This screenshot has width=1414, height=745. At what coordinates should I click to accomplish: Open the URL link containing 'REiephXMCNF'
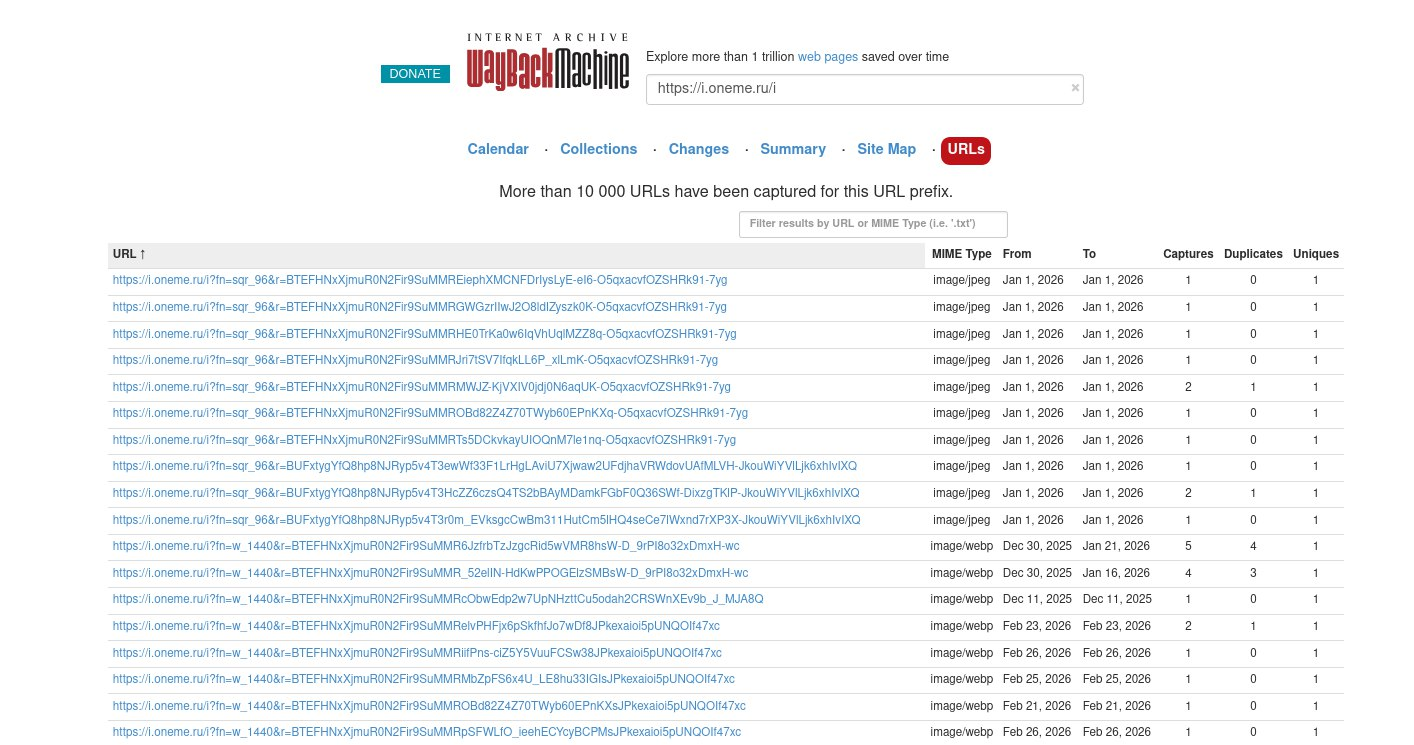click(x=420, y=281)
